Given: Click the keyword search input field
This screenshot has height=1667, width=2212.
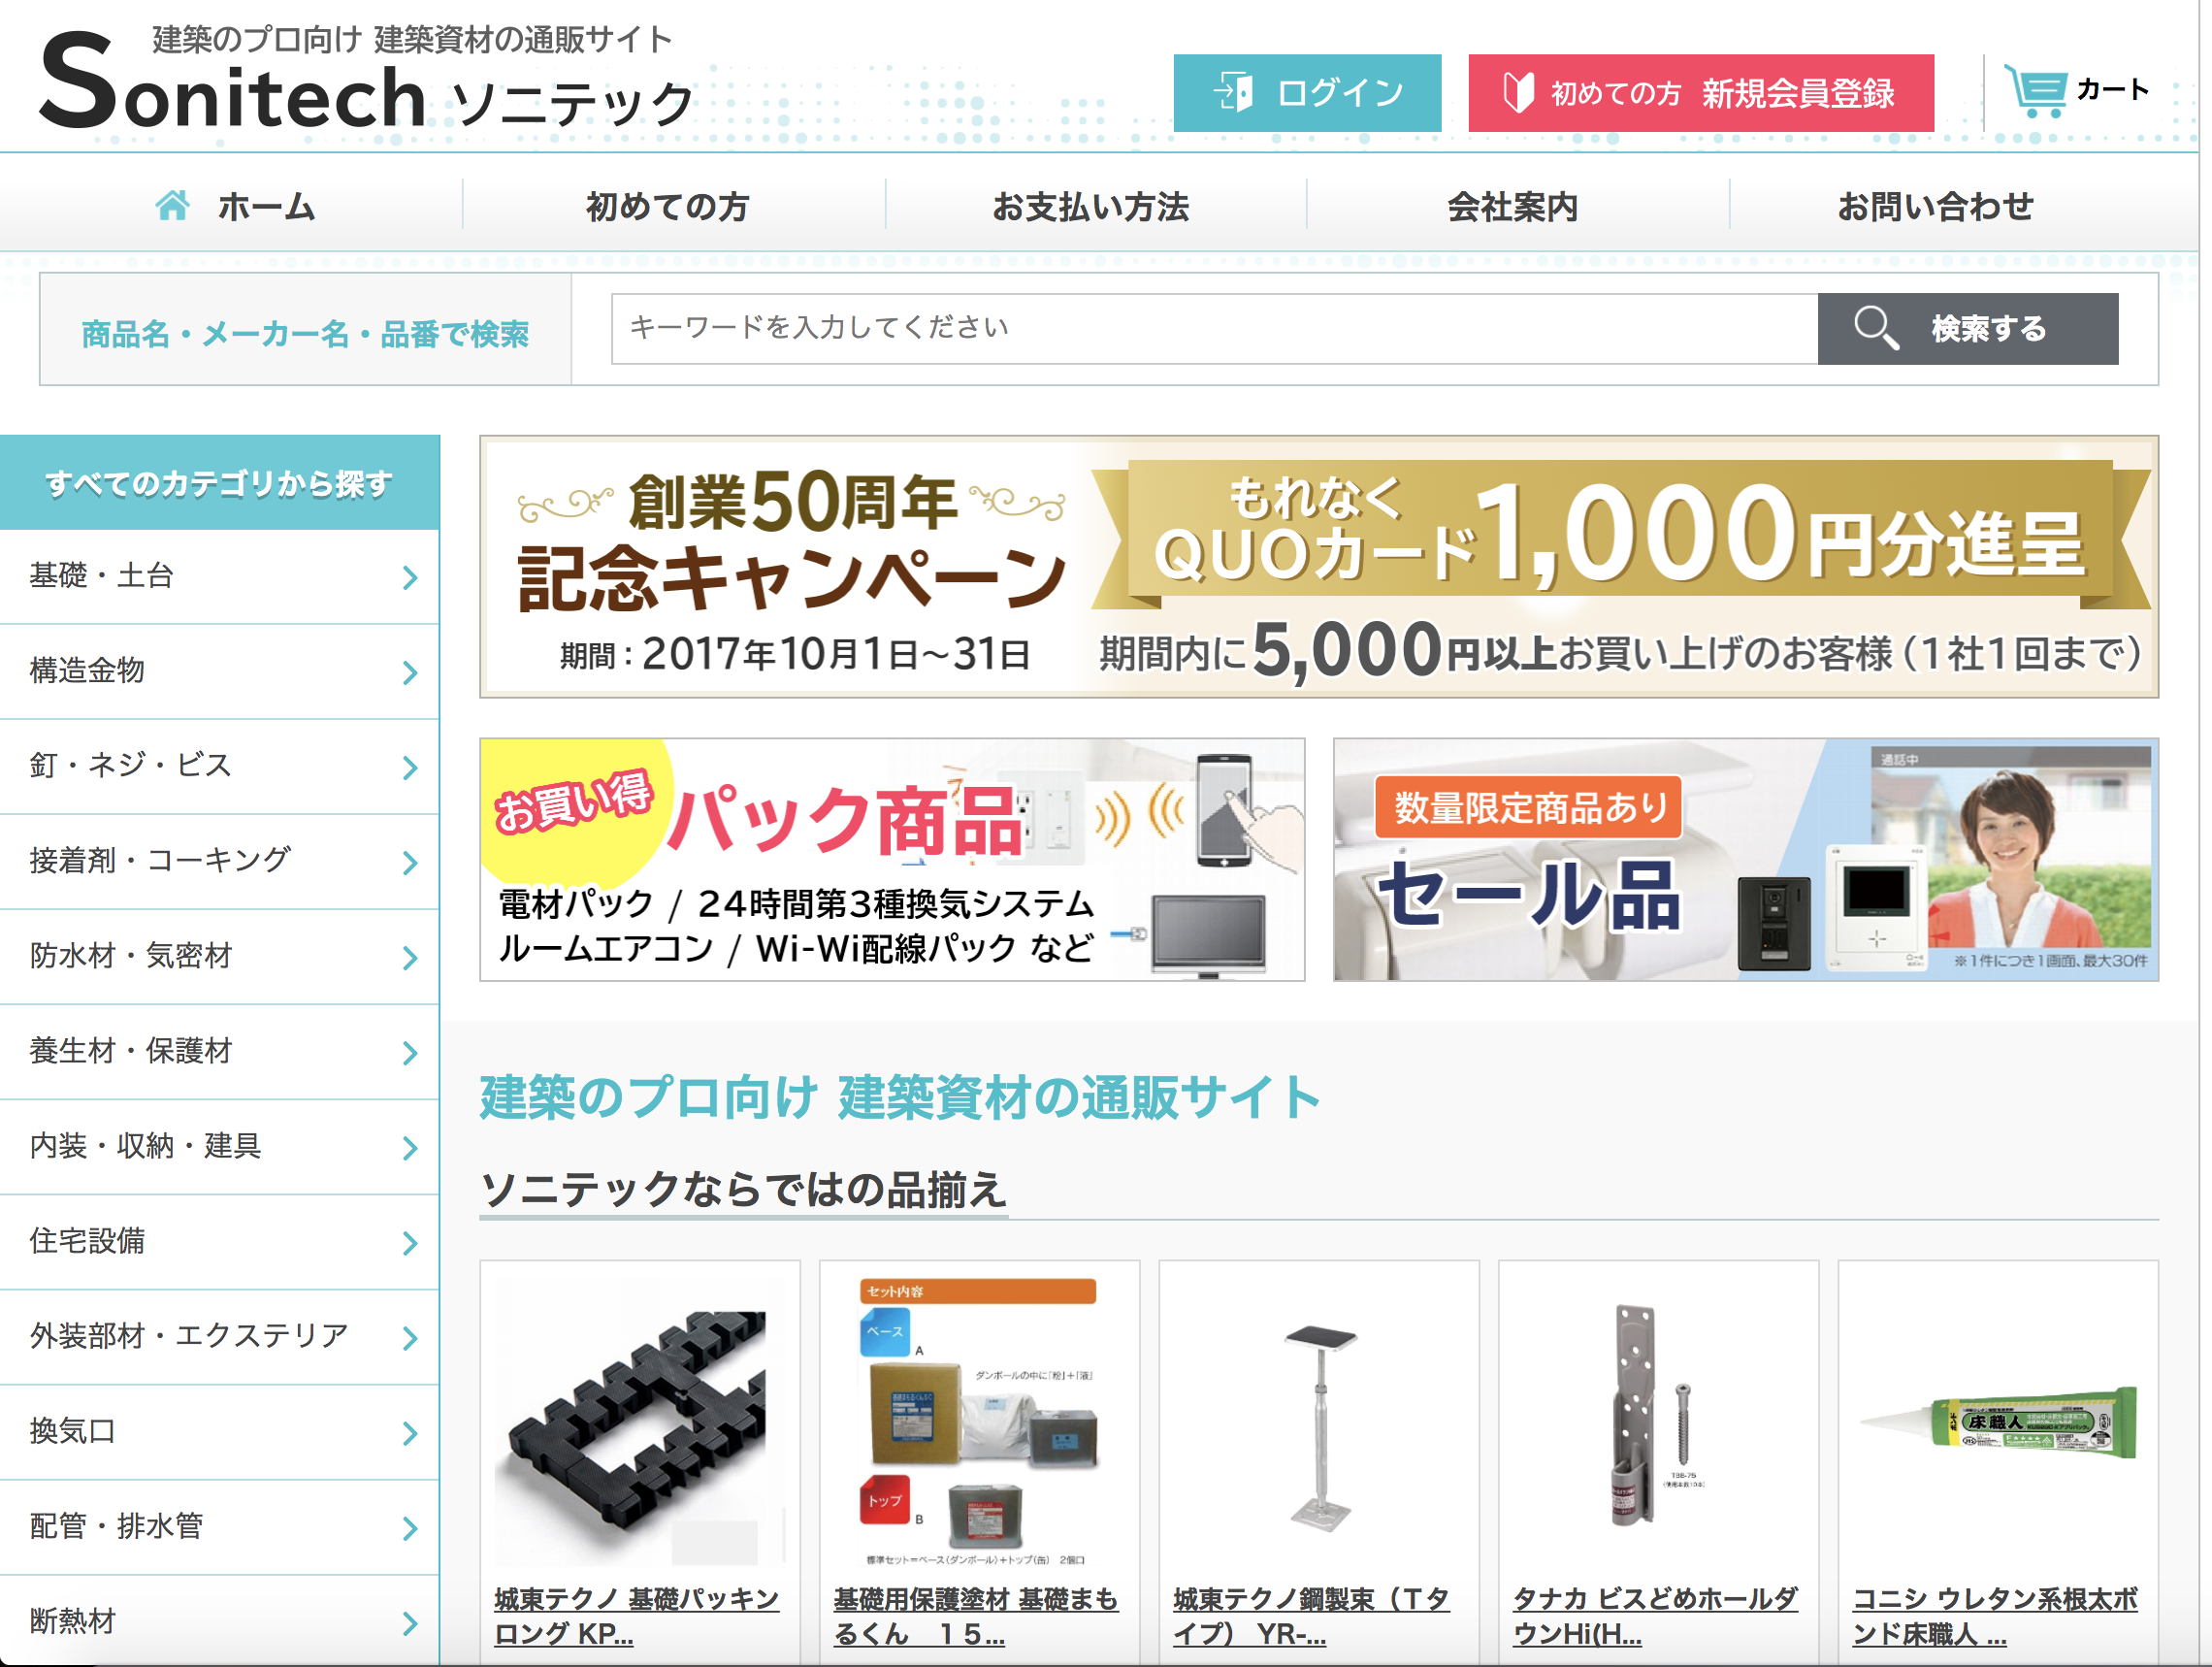Looking at the screenshot, I should click(x=1213, y=328).
